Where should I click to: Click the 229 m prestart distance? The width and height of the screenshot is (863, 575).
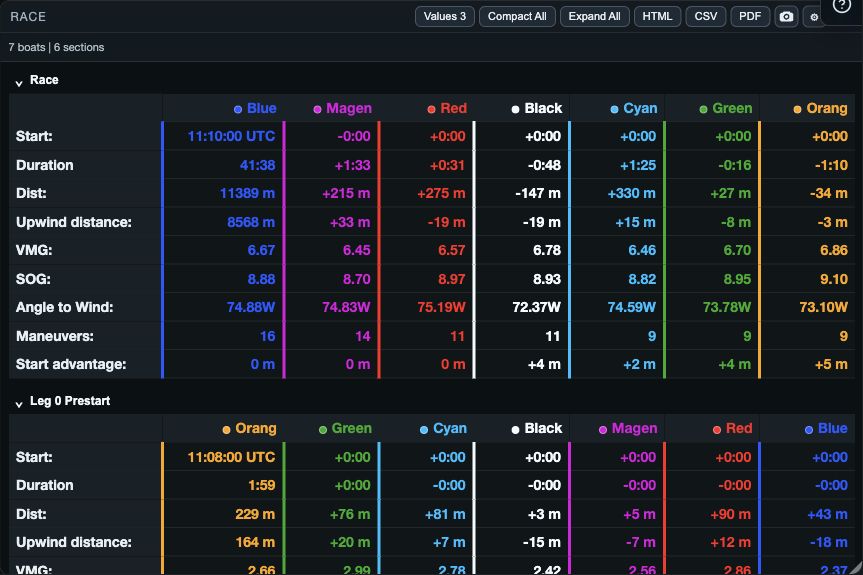pyautogui.click(x=255, y=514)
